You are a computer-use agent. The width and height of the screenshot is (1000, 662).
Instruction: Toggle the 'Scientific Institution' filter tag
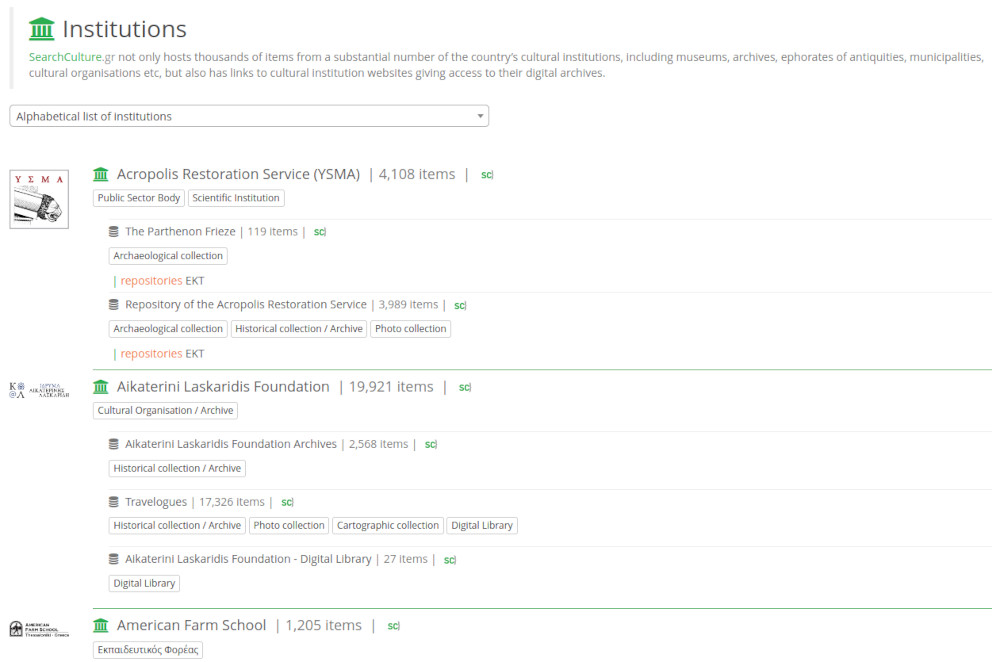coord(236,197)
